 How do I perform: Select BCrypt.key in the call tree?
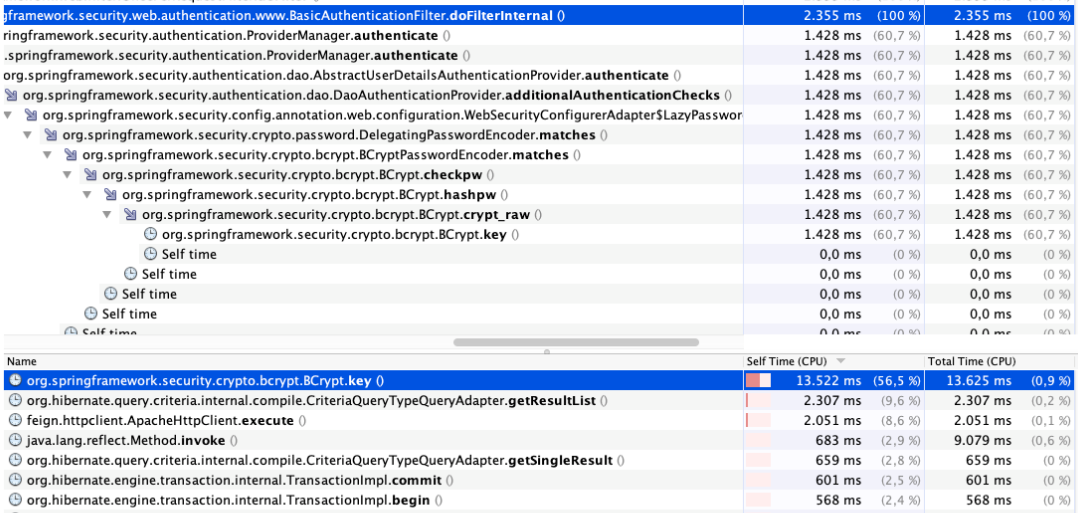[x=539, y=234]
